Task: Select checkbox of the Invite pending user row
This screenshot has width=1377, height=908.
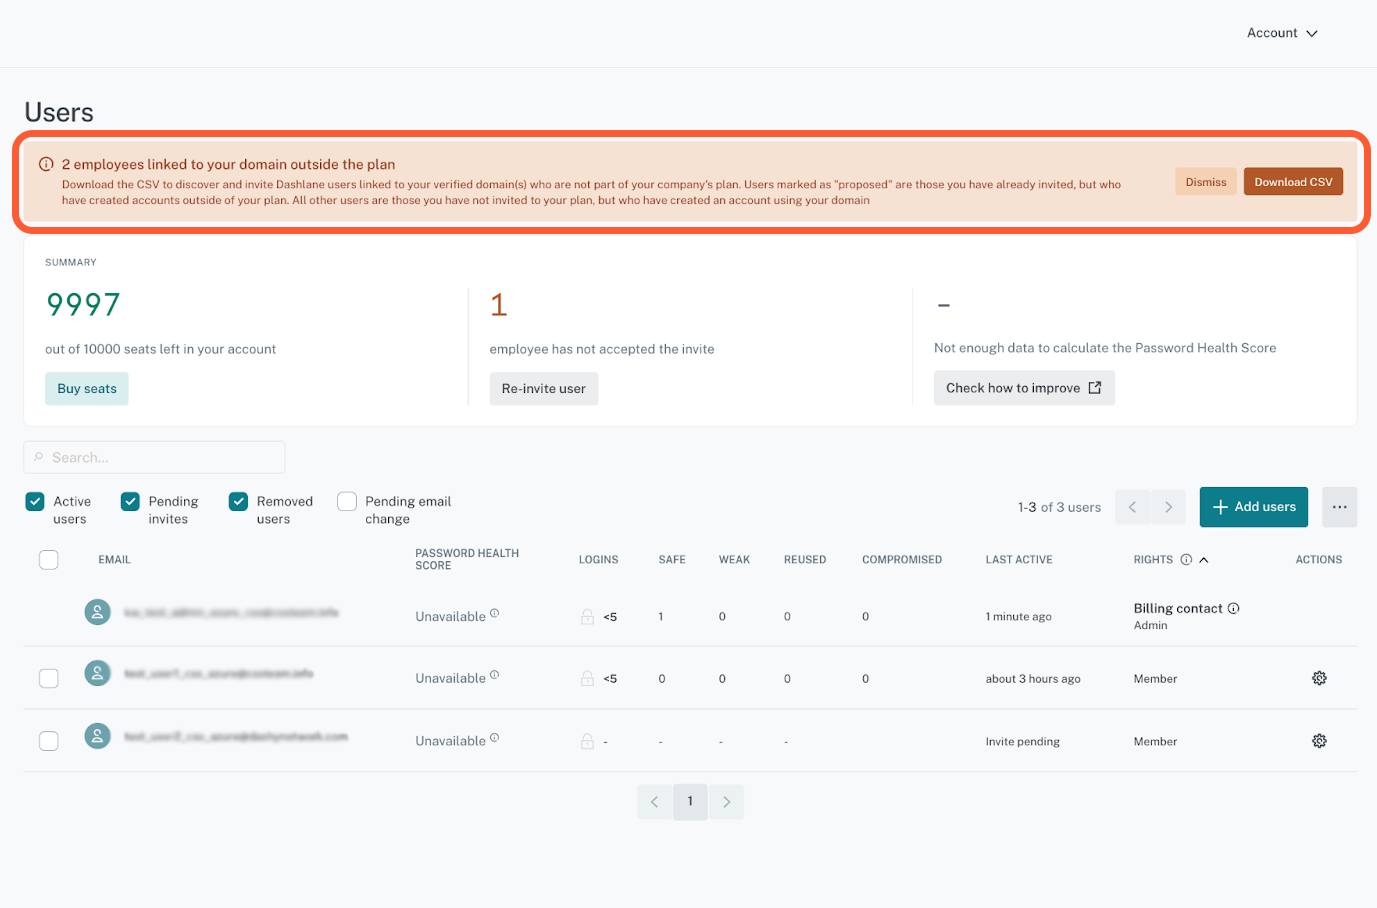Action: [48, 741]
